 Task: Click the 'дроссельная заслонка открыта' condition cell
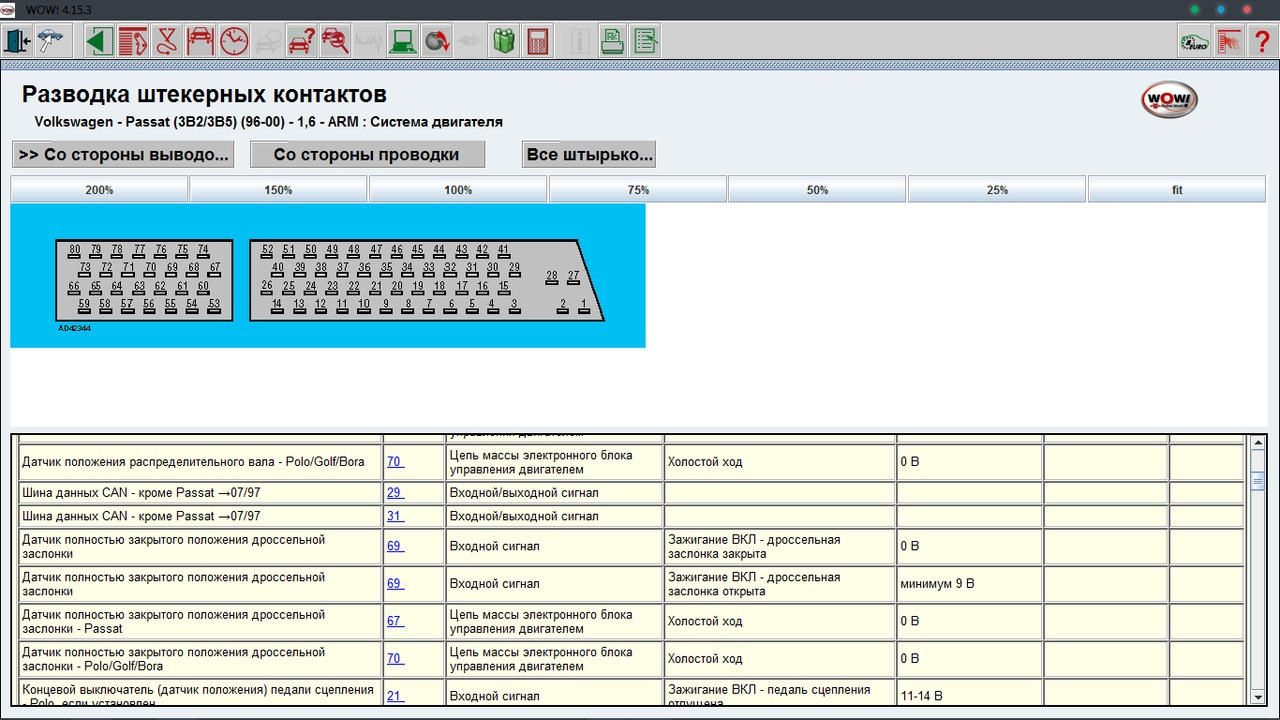[x=779, y=583]
